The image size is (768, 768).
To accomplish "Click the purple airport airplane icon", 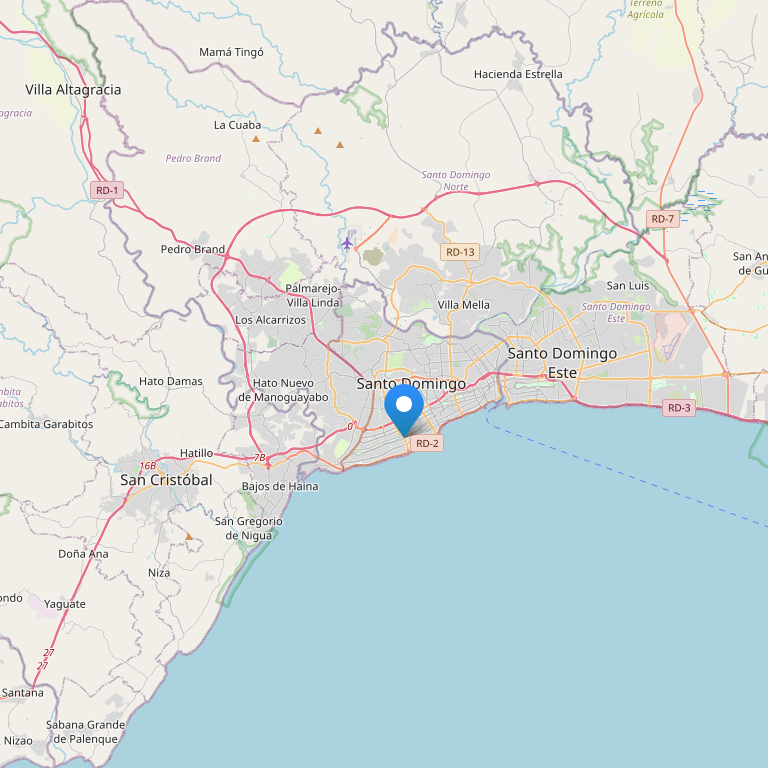I will click(347, 243).
